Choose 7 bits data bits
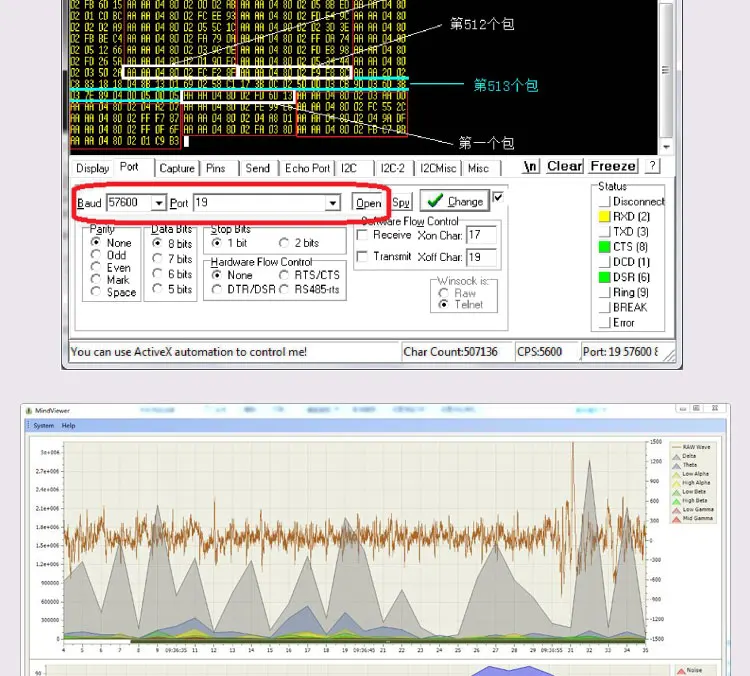 coord(172,259)
